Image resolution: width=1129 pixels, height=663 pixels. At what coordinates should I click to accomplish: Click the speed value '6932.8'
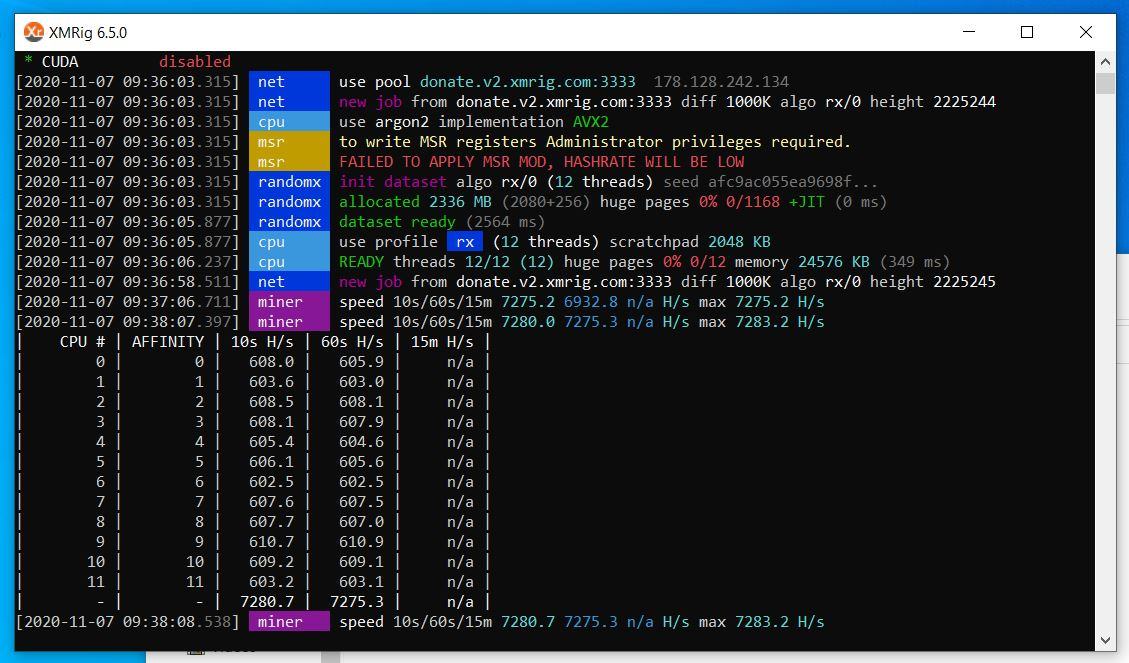click(590, 302)
